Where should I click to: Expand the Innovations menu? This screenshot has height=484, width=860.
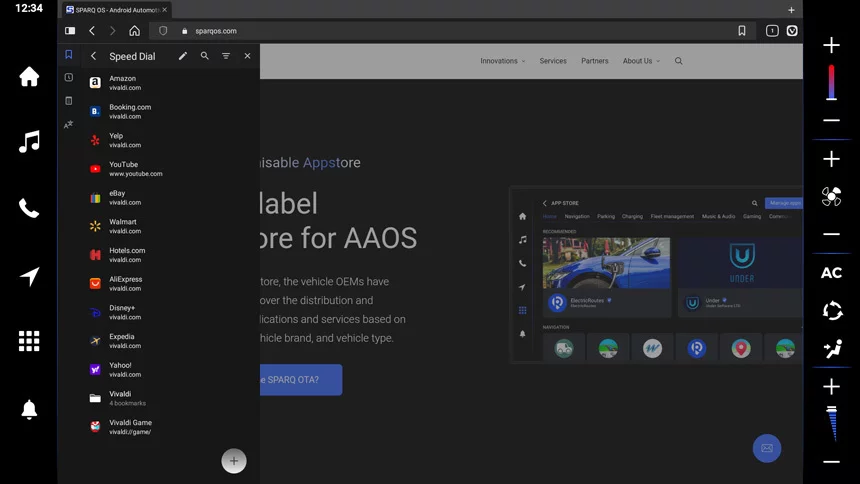point(502,61)
